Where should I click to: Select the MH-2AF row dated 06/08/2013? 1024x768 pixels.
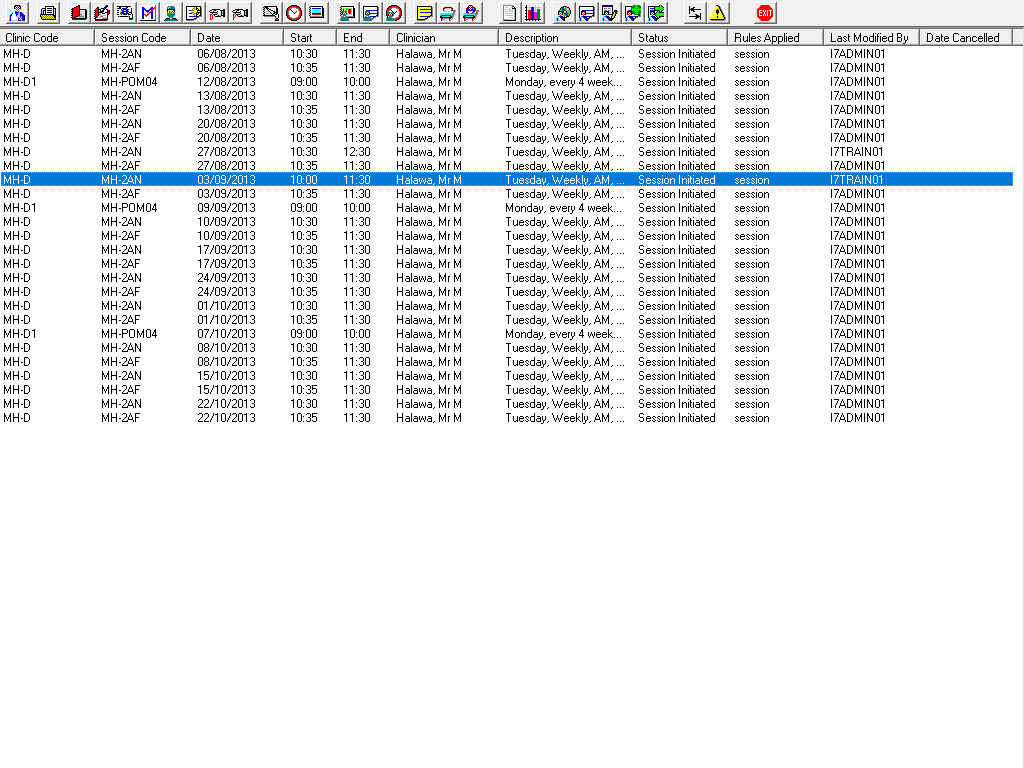(x=507, y=68)
